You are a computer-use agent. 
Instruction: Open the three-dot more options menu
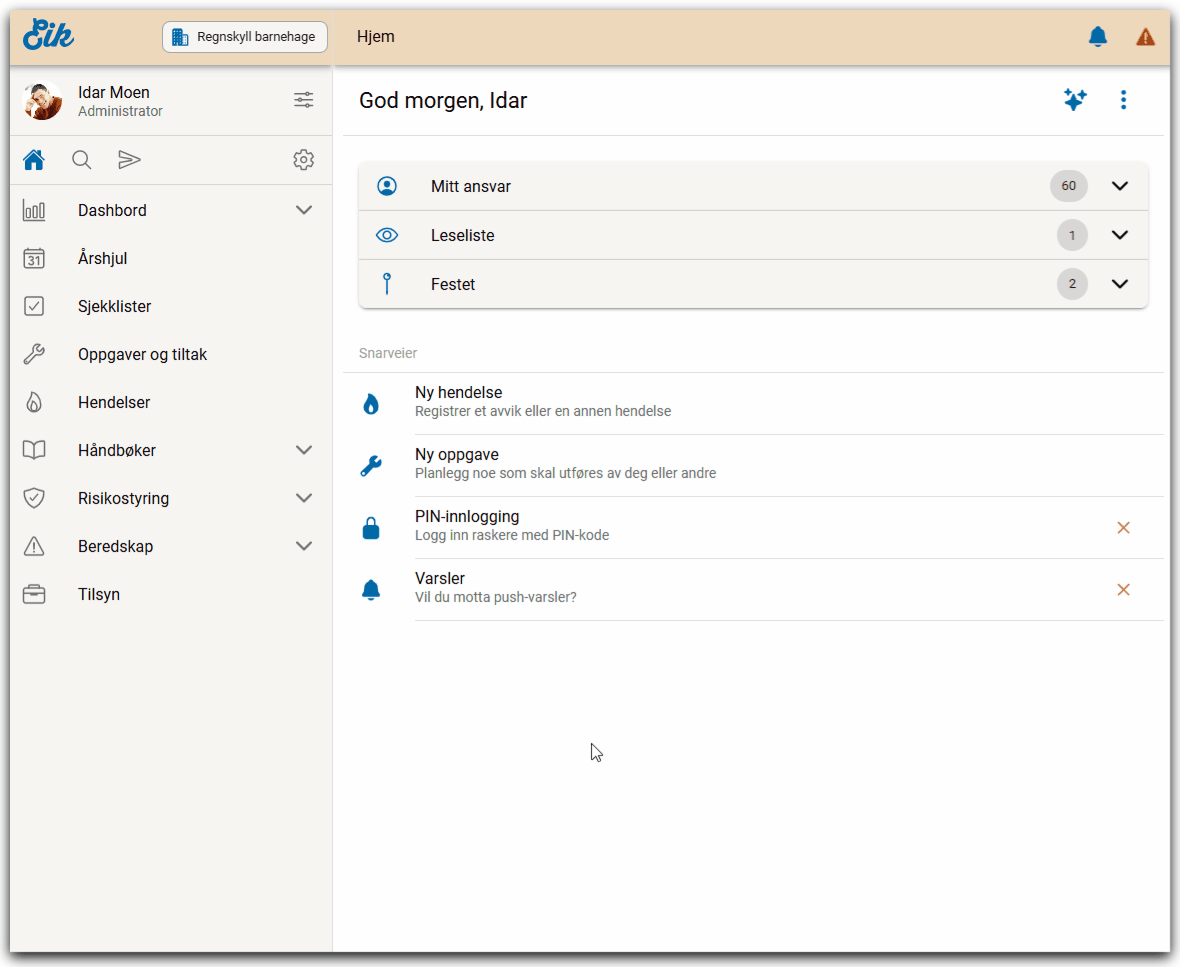coord(1123,100)
